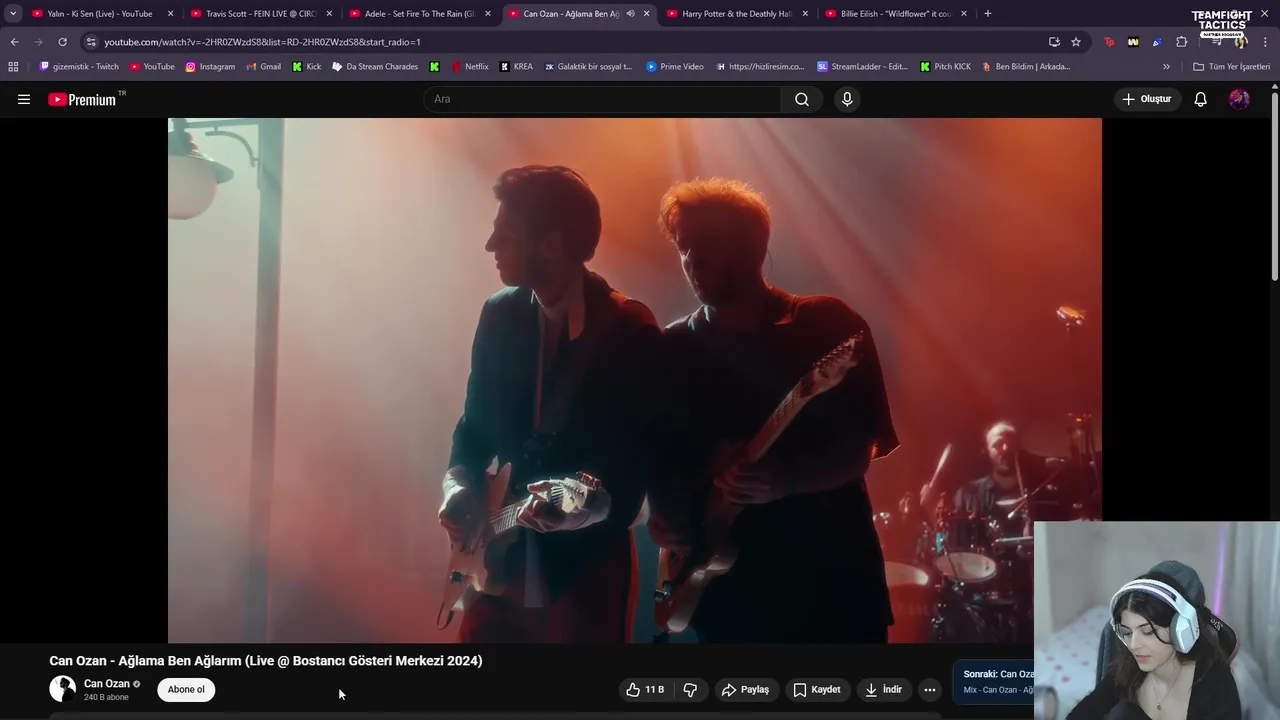
Task: Bookmark this page with the star
Action: [1076, 42]
